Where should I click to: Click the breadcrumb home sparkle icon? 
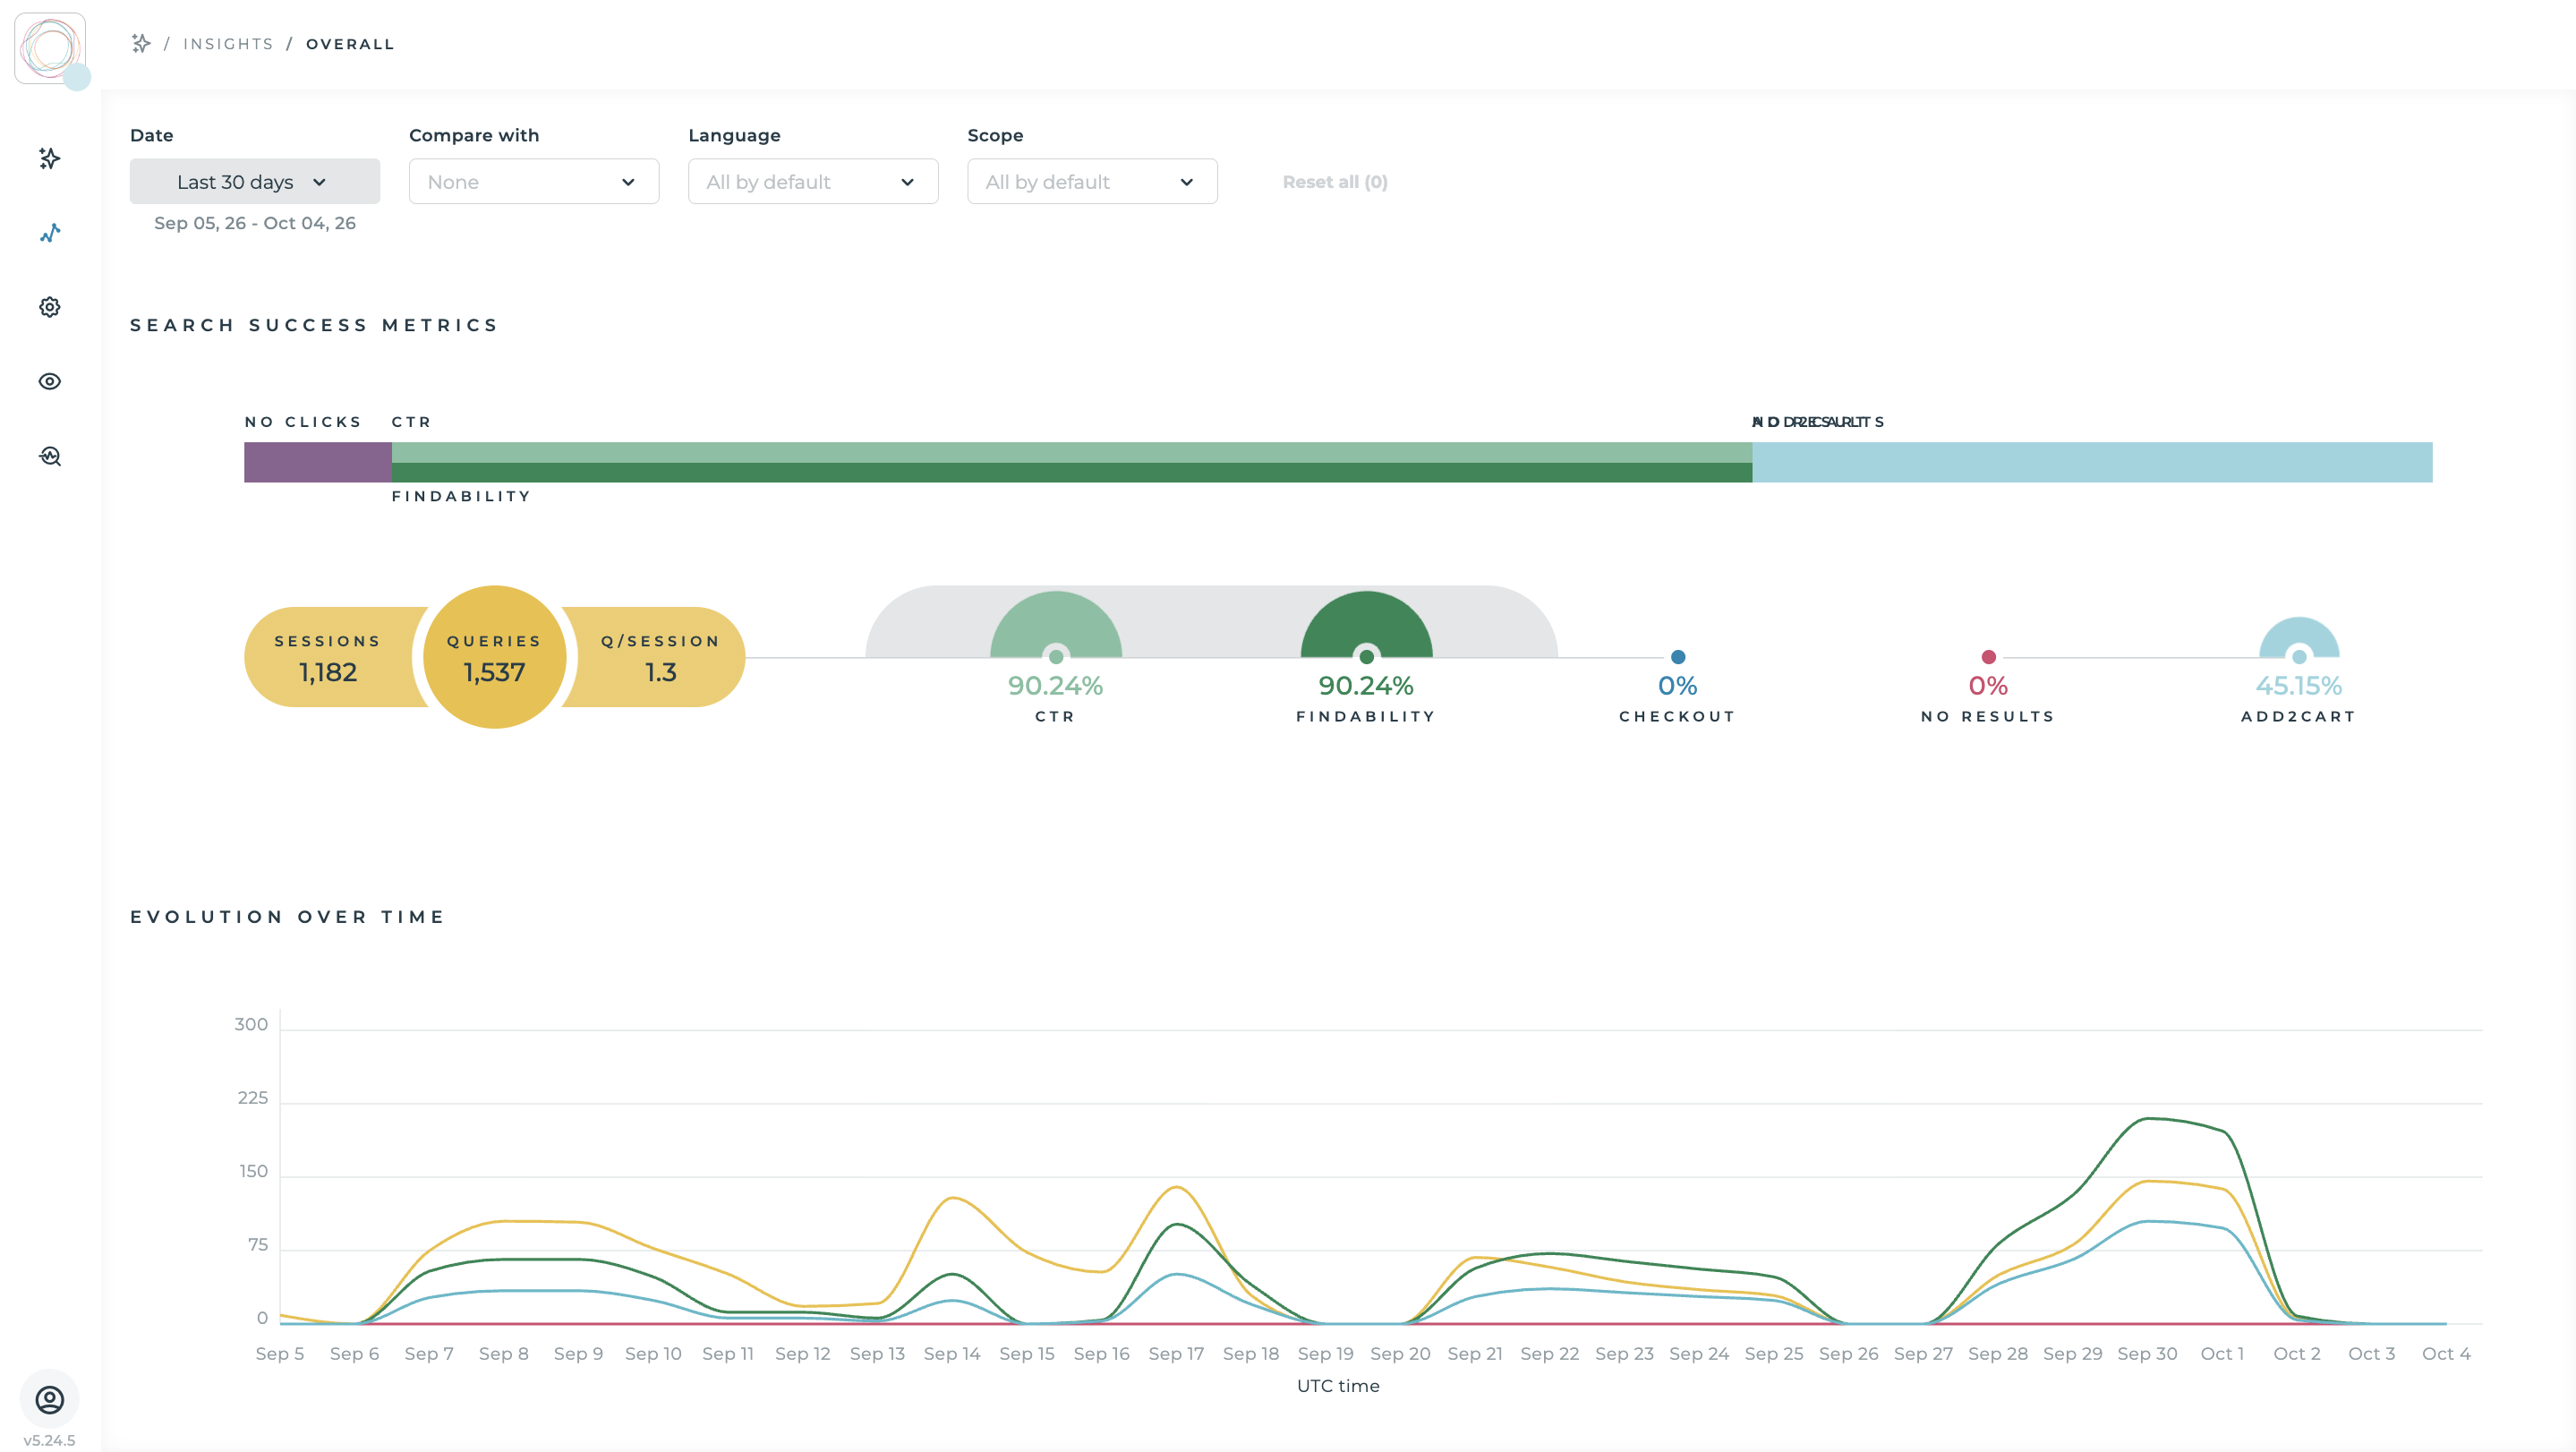point(141,44)
